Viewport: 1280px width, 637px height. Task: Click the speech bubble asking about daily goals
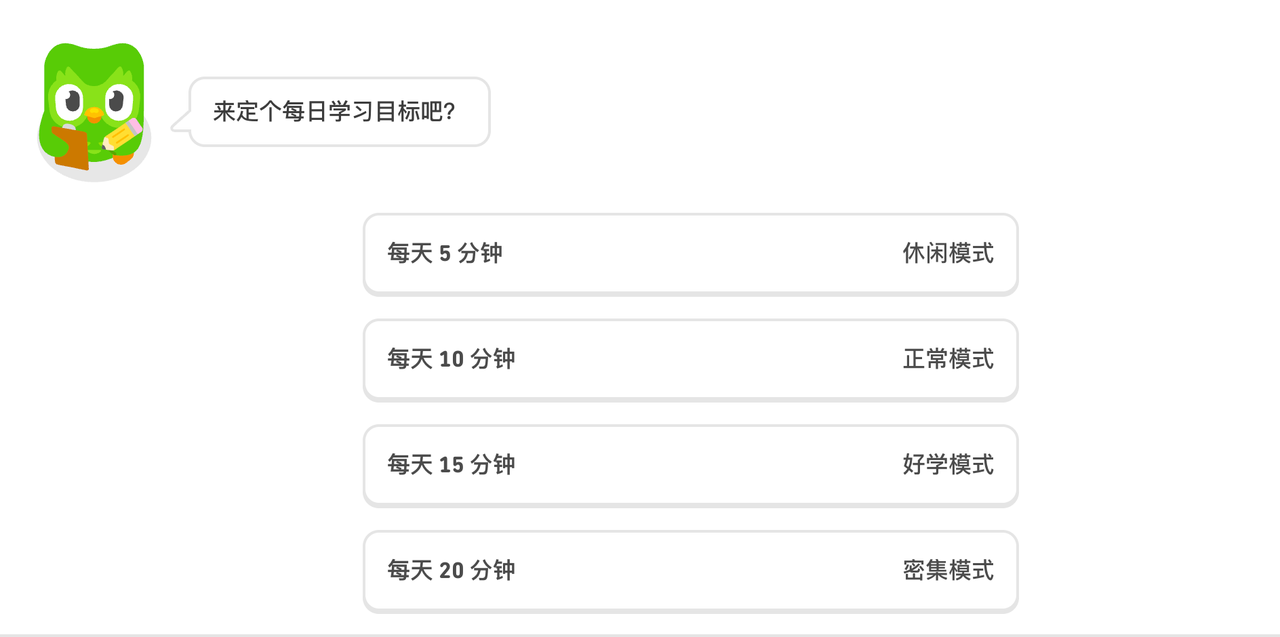click(338, 111)
